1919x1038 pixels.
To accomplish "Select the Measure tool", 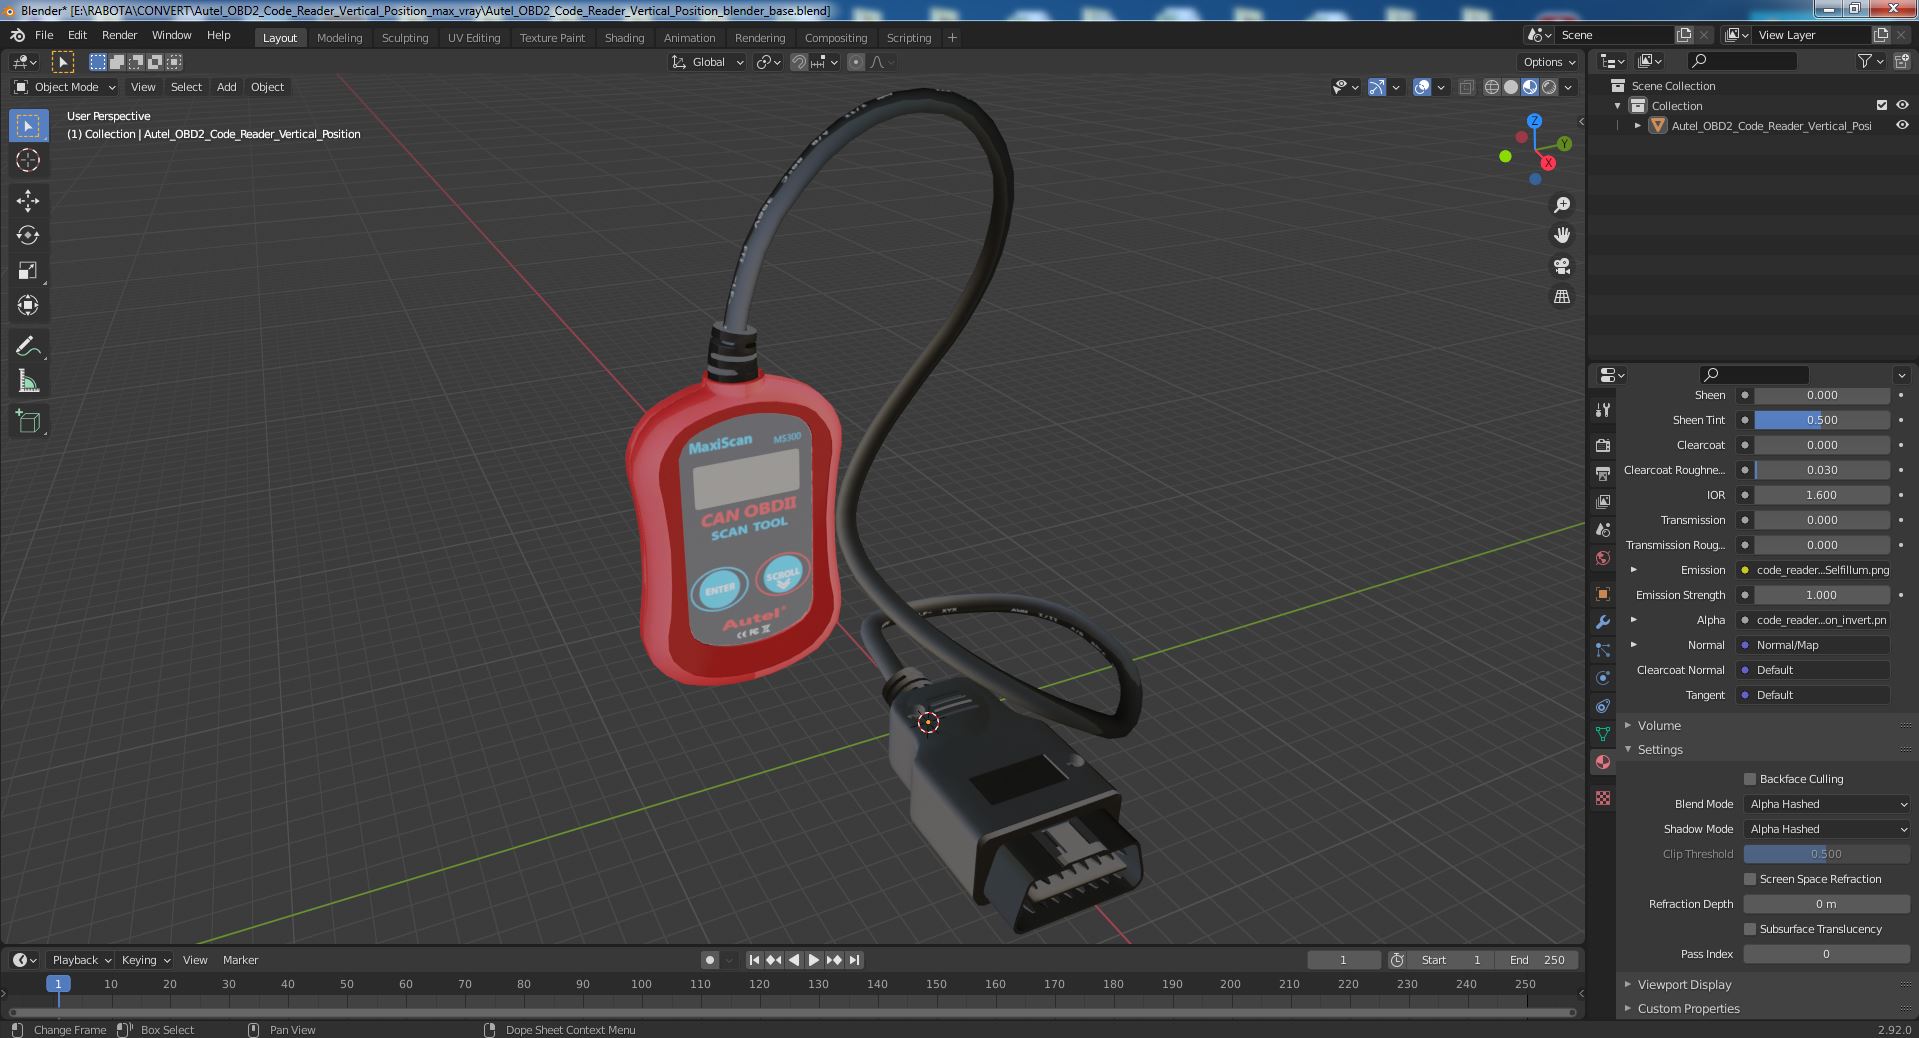I will click(28, 382).
